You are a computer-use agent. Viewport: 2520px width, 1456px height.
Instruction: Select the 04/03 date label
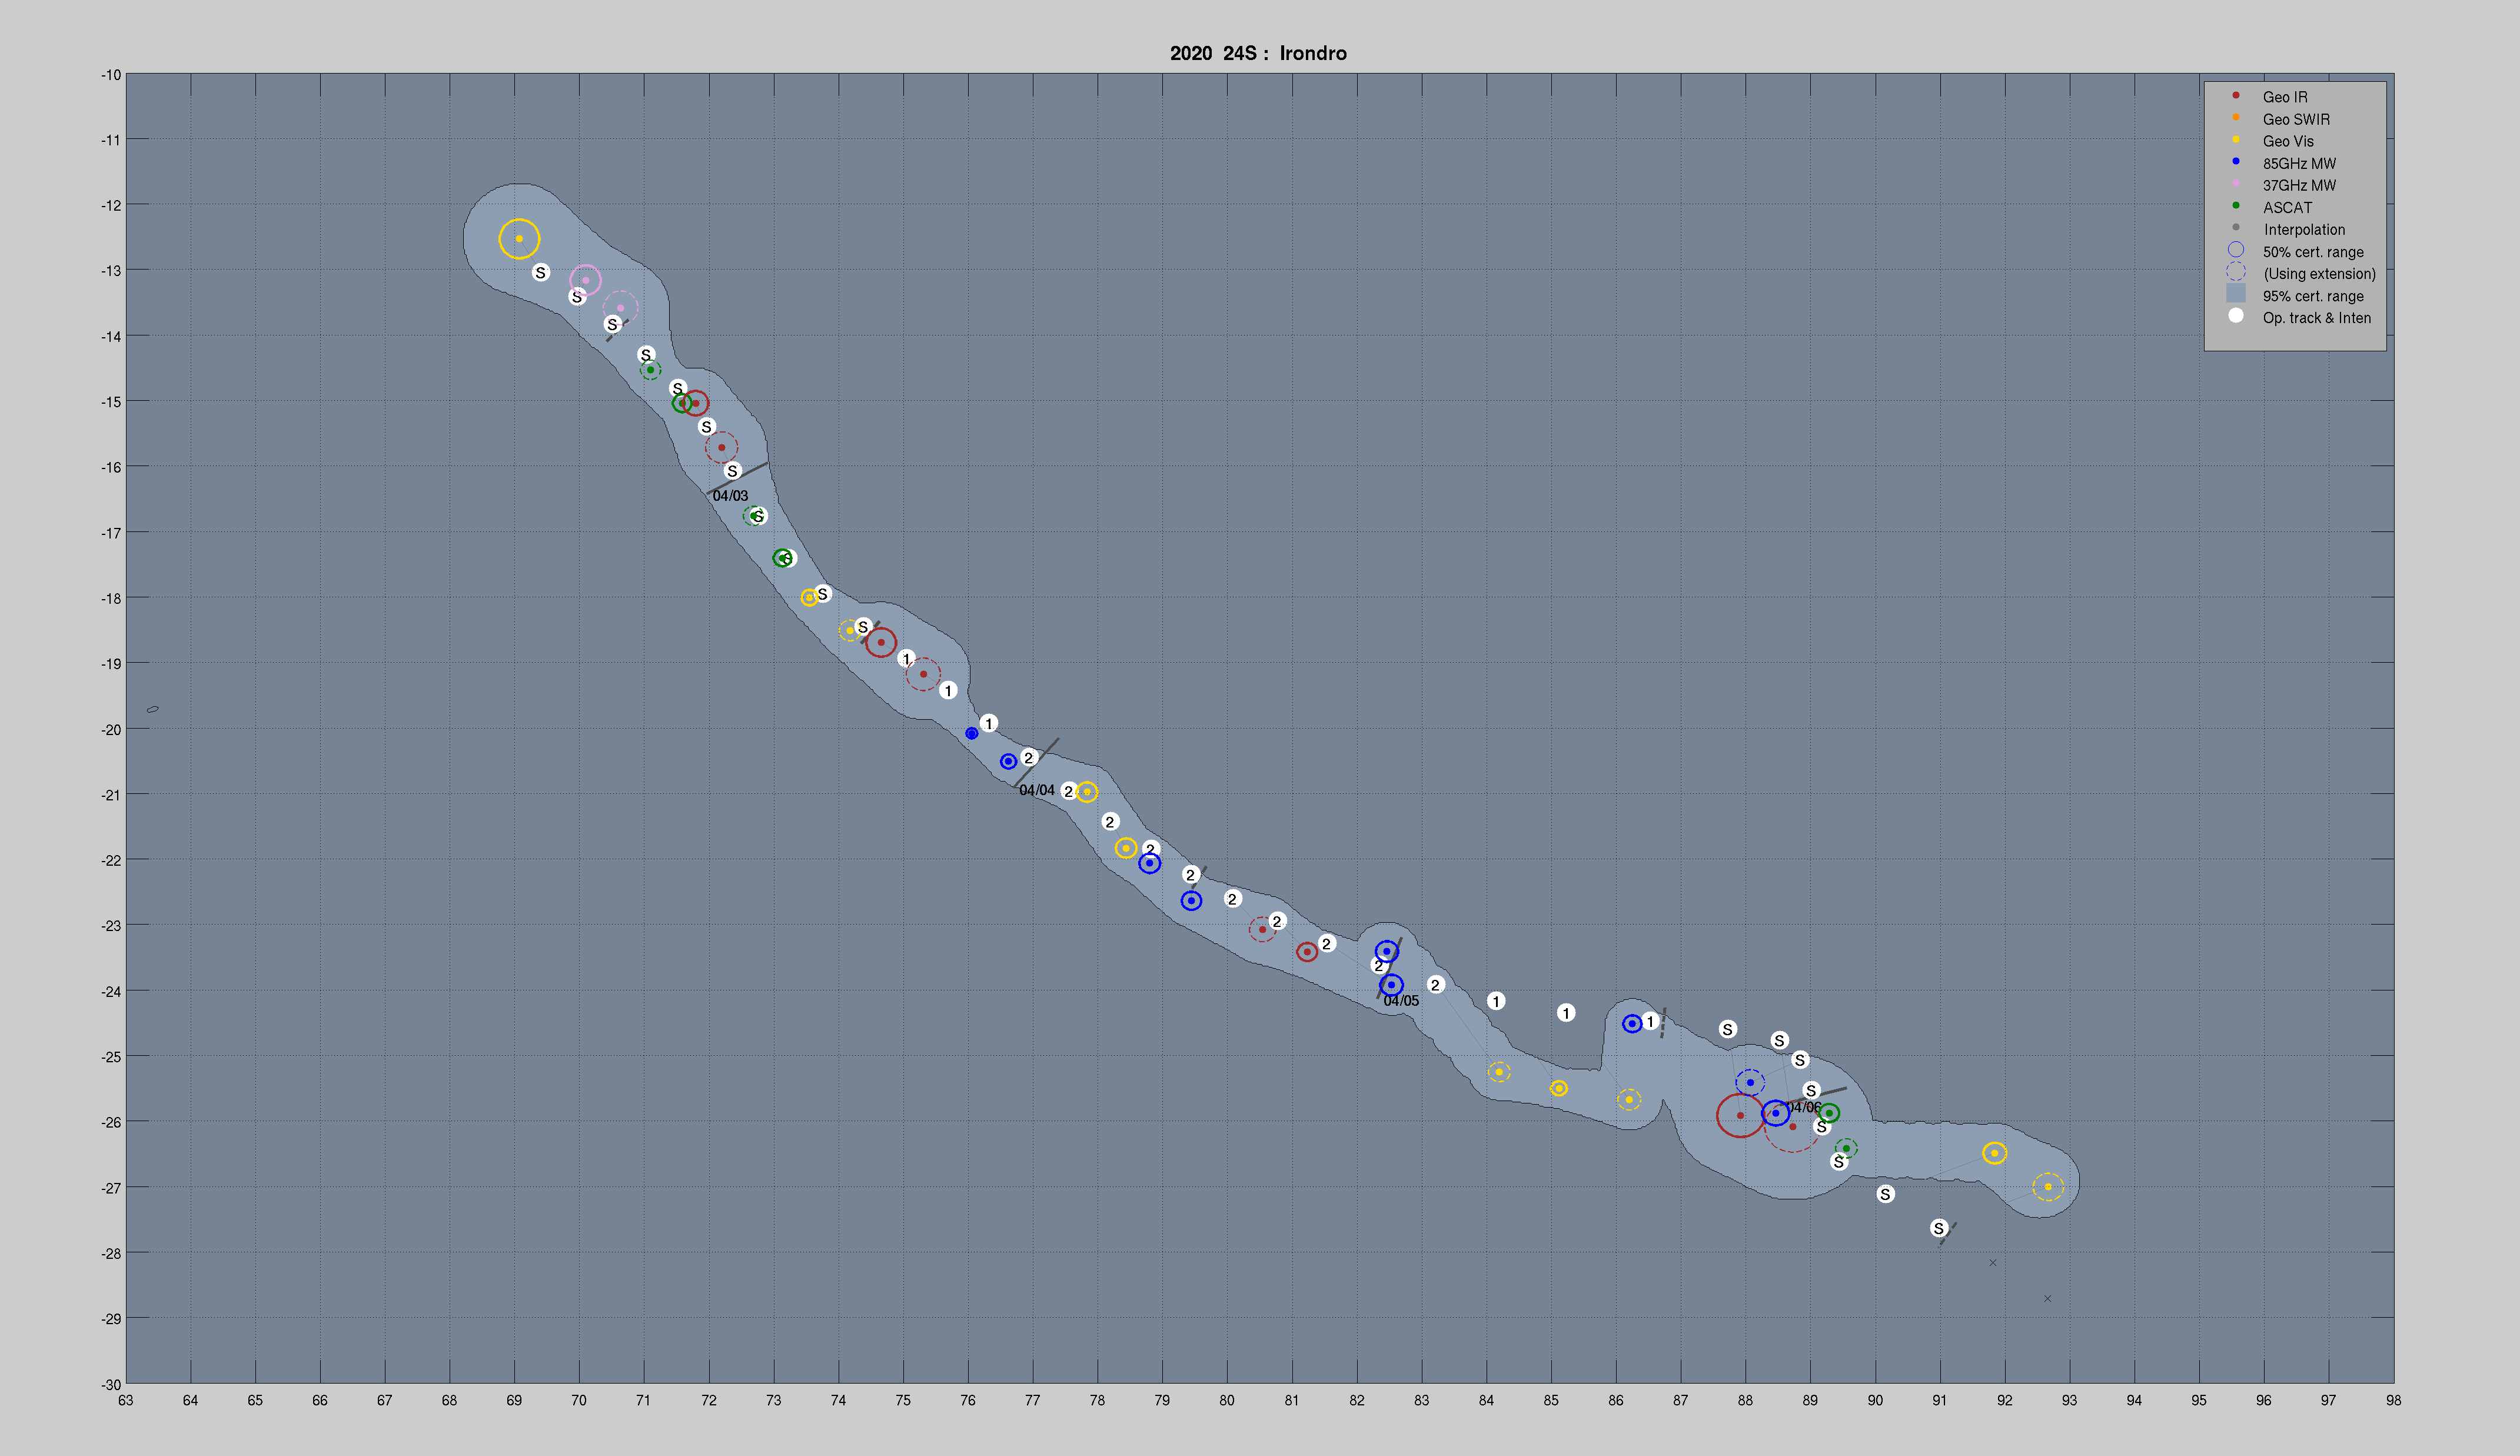730,496
